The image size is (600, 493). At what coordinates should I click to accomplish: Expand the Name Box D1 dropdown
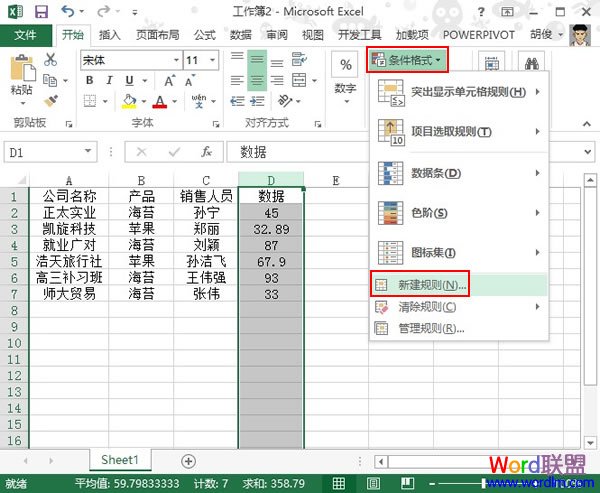88,151
